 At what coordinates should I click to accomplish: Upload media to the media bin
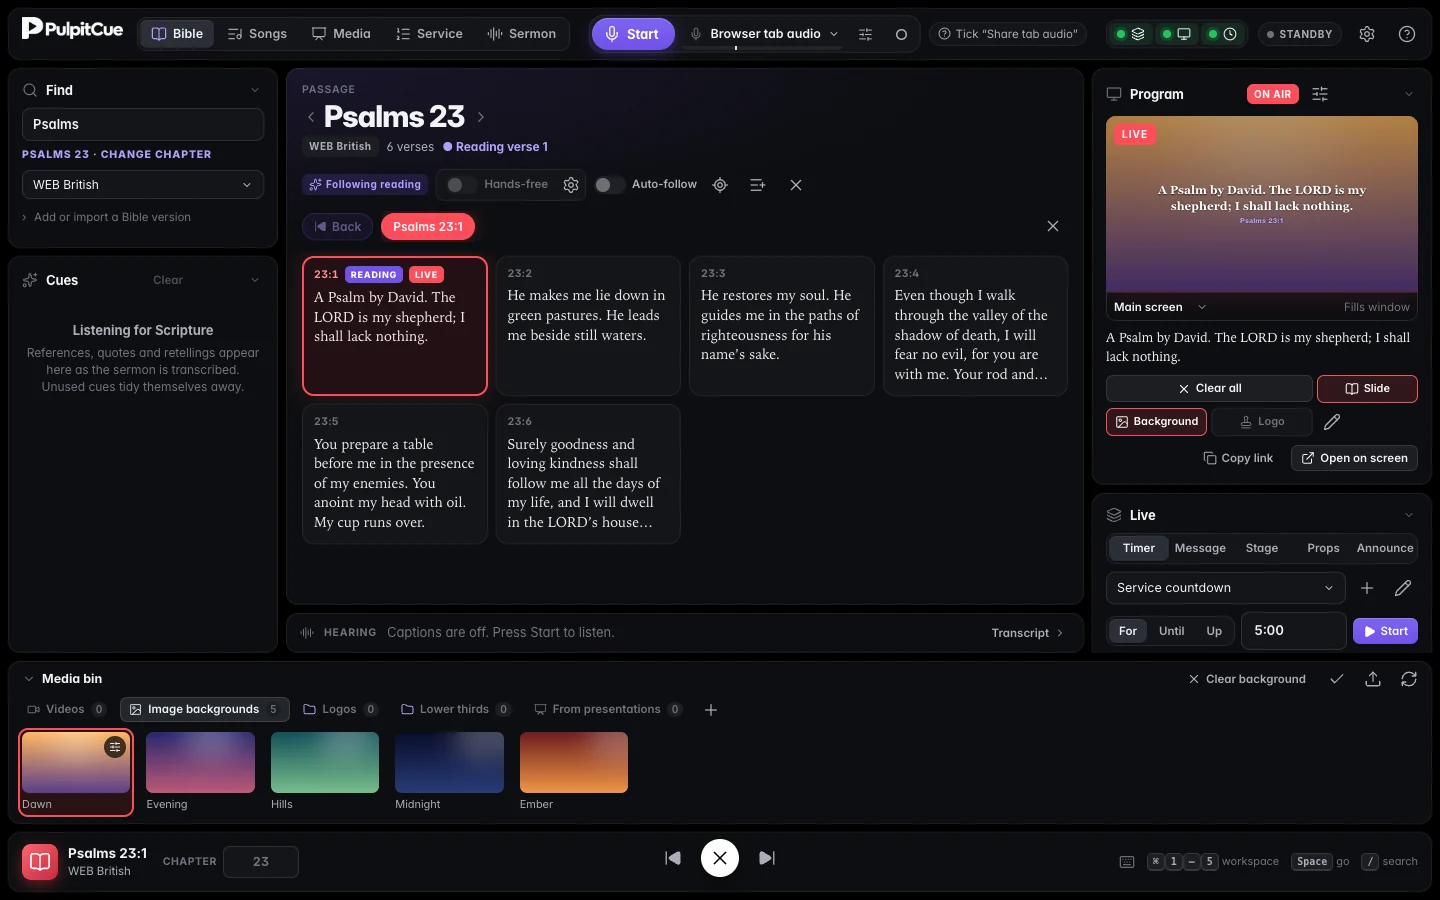coord(1373,679)
